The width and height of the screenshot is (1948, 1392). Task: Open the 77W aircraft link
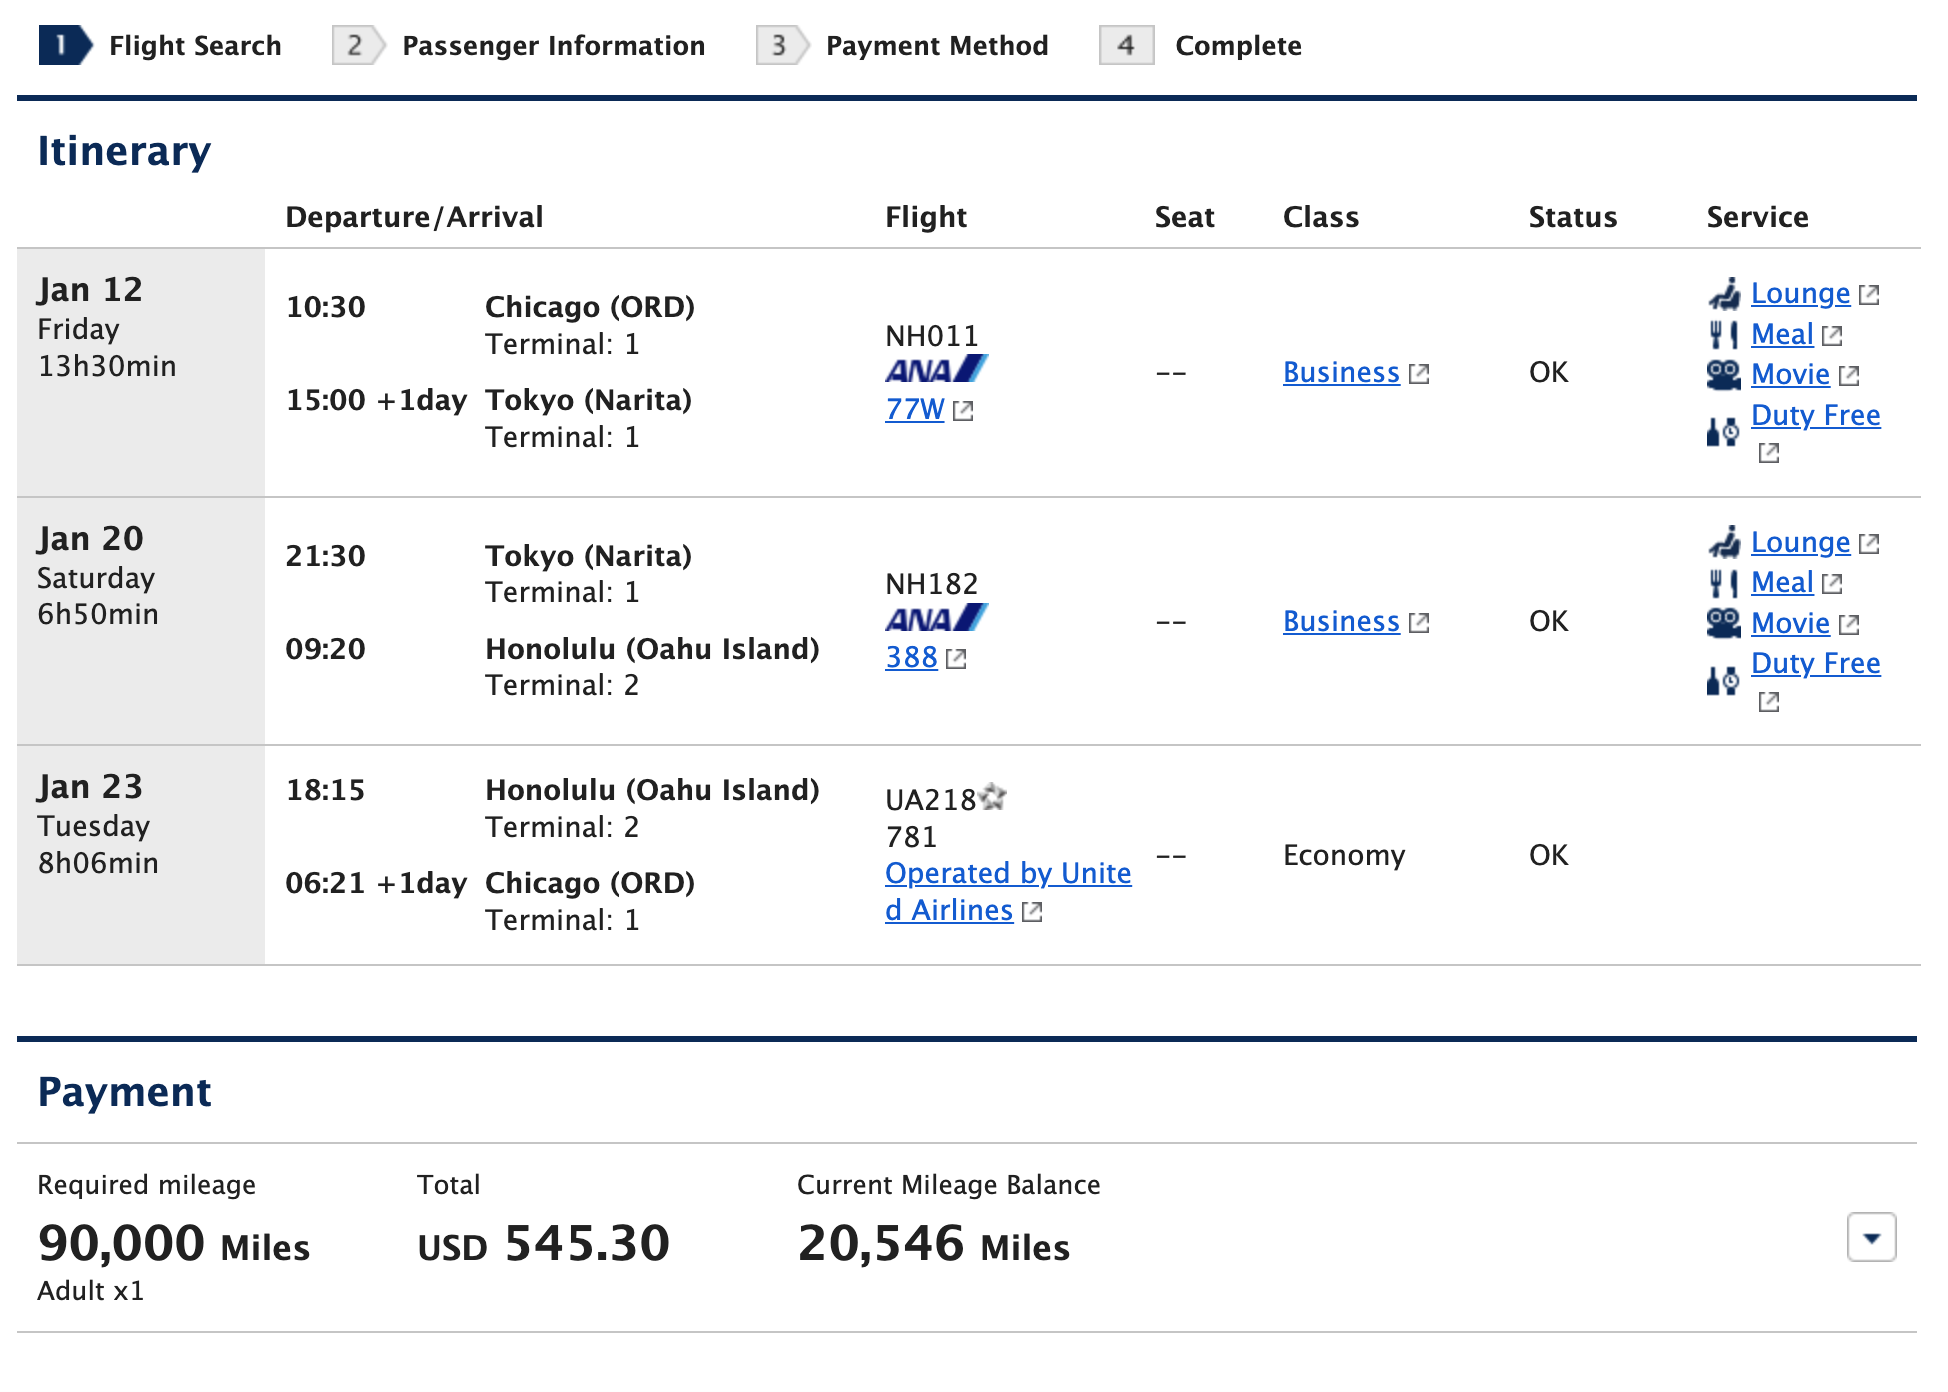[x=914, y=409]
